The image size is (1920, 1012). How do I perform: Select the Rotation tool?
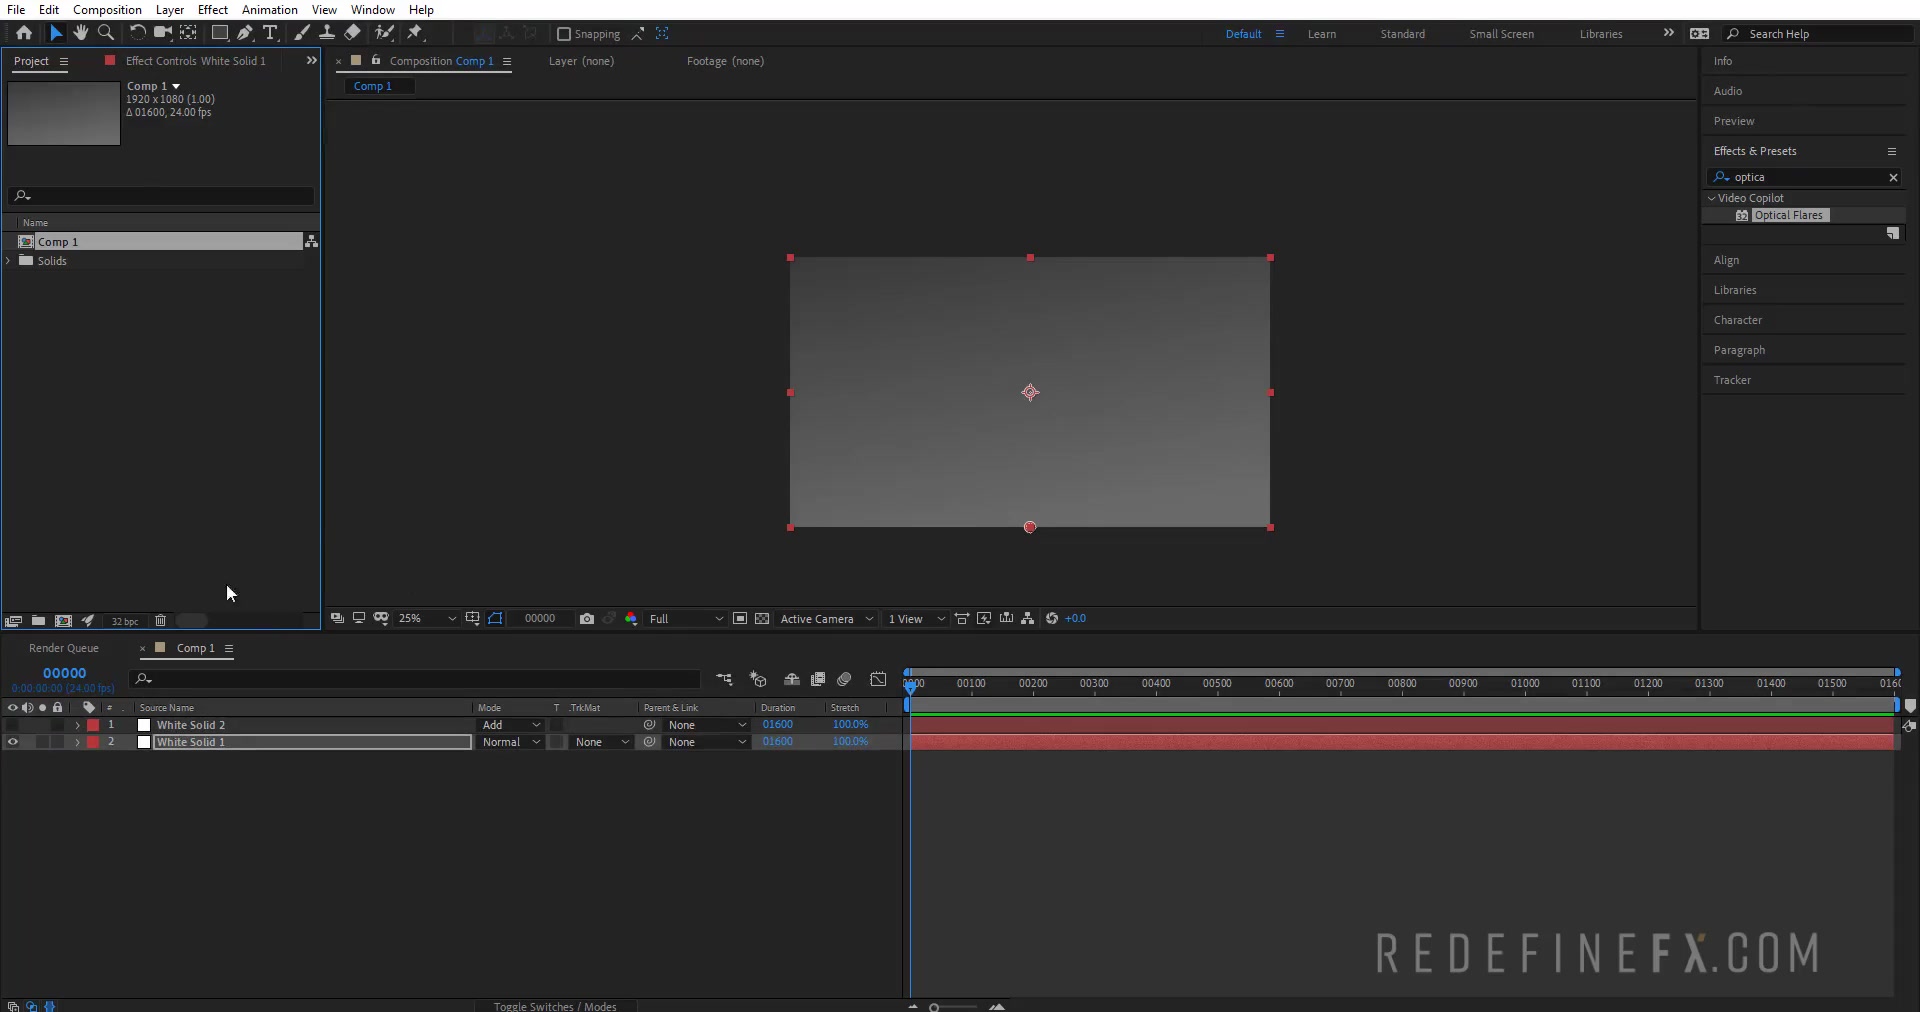[138, 33]
